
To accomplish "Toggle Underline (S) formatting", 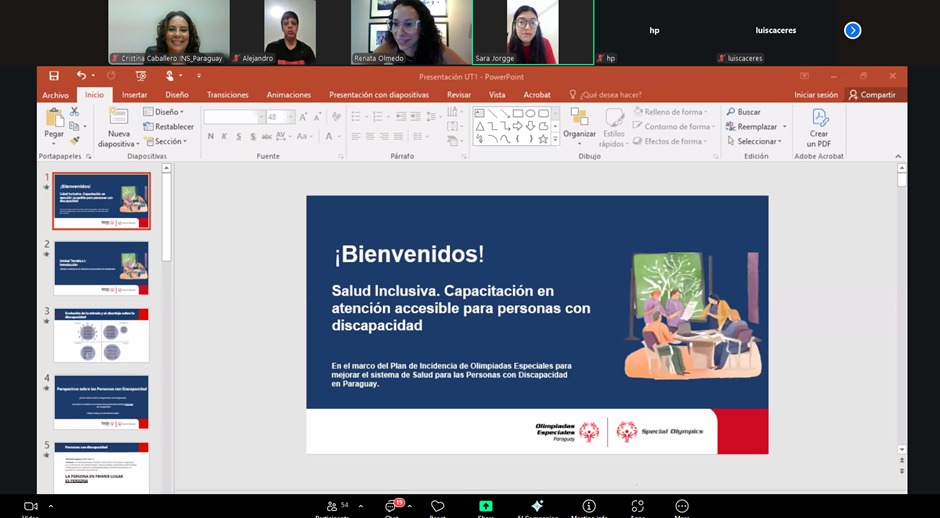I will click(x=239, y=137).
